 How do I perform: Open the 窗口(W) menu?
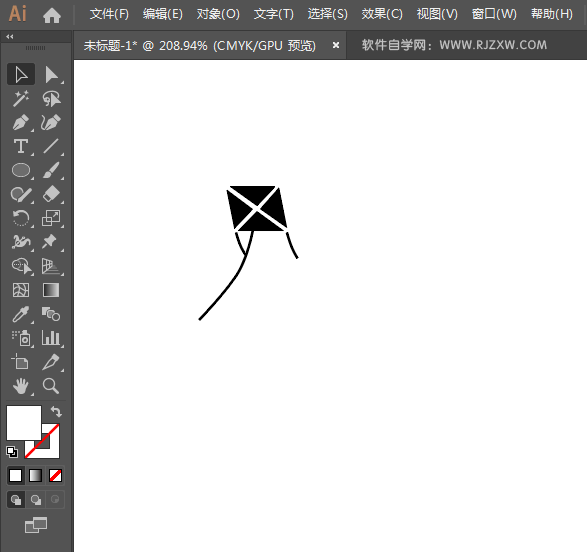click(x=494, y=14)
